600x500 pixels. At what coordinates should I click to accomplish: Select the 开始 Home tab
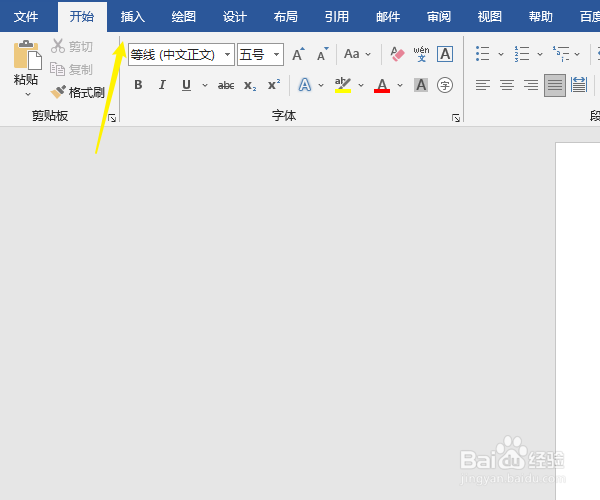coord(82,16)
